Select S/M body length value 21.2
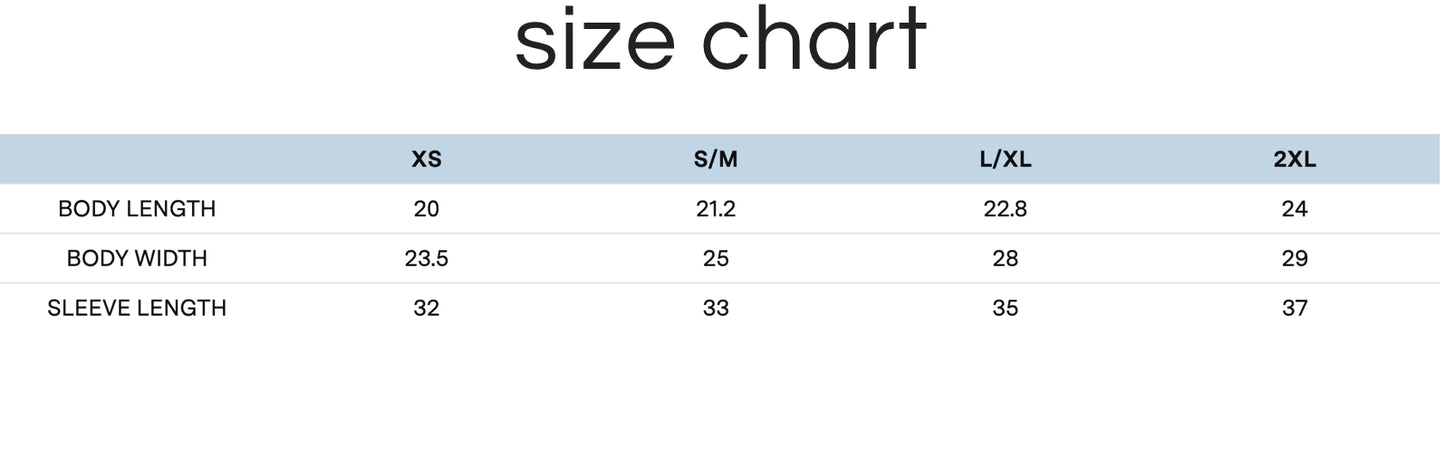1445x460 pixels. [x=716, y=209]
